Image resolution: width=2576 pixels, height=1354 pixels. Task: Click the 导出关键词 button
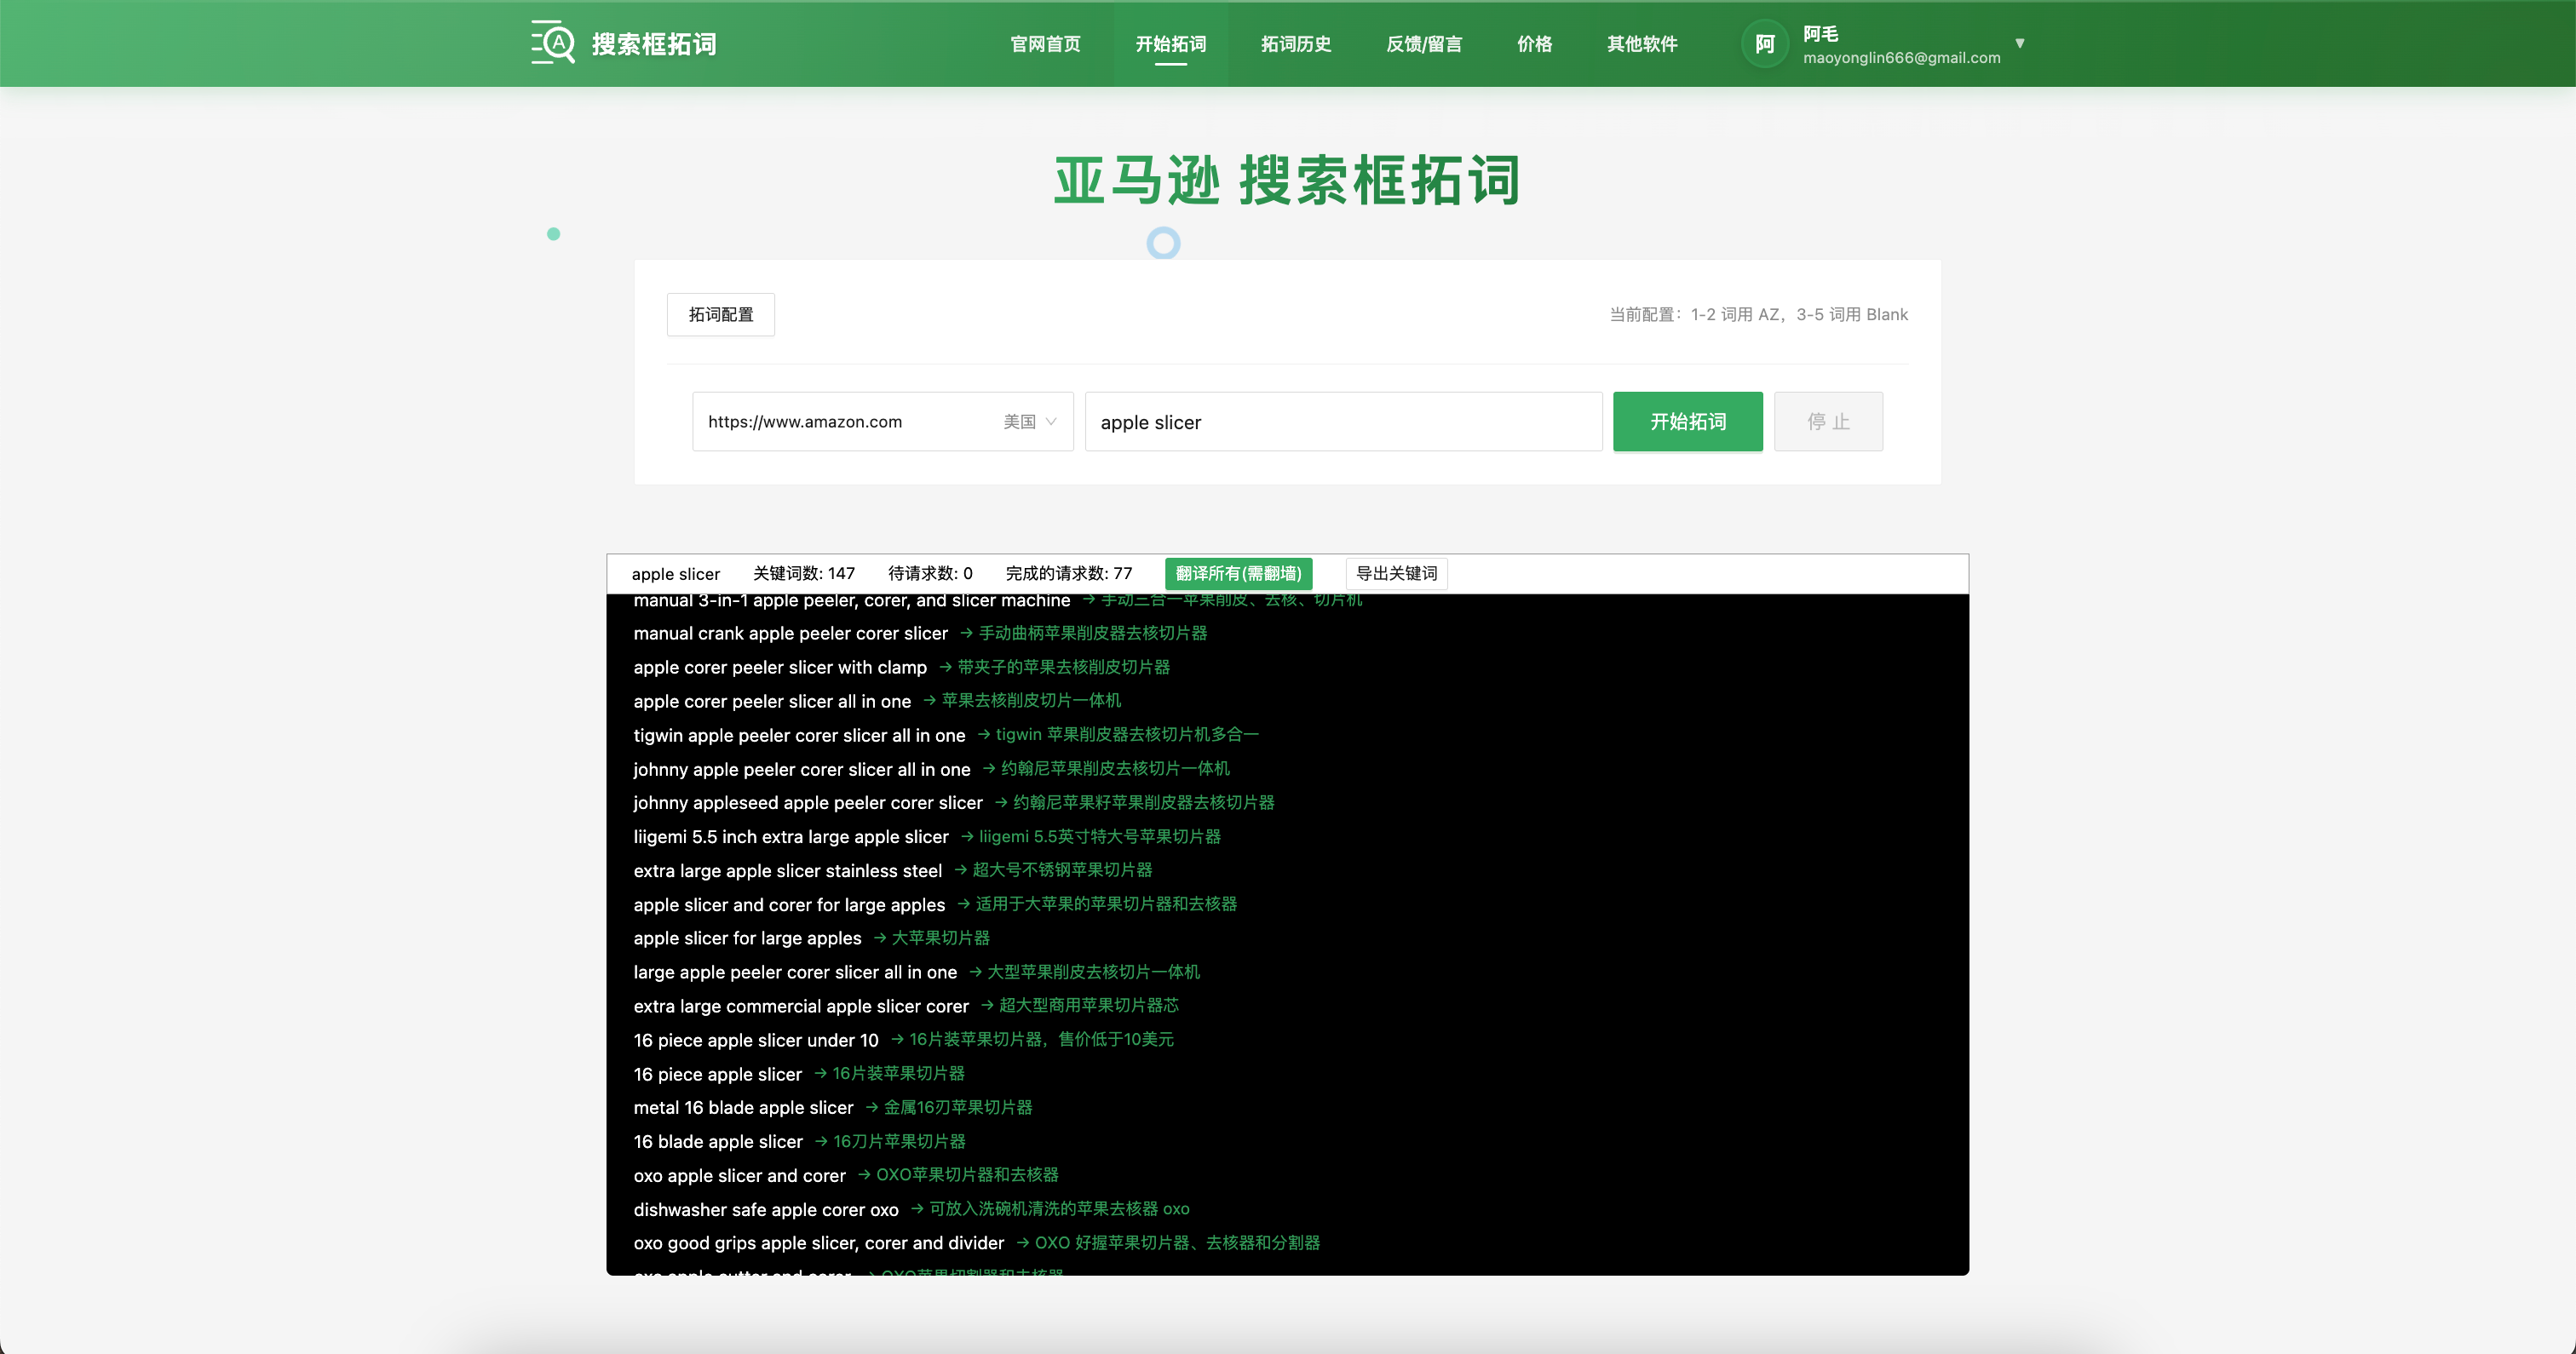(x=1397, y=573)
